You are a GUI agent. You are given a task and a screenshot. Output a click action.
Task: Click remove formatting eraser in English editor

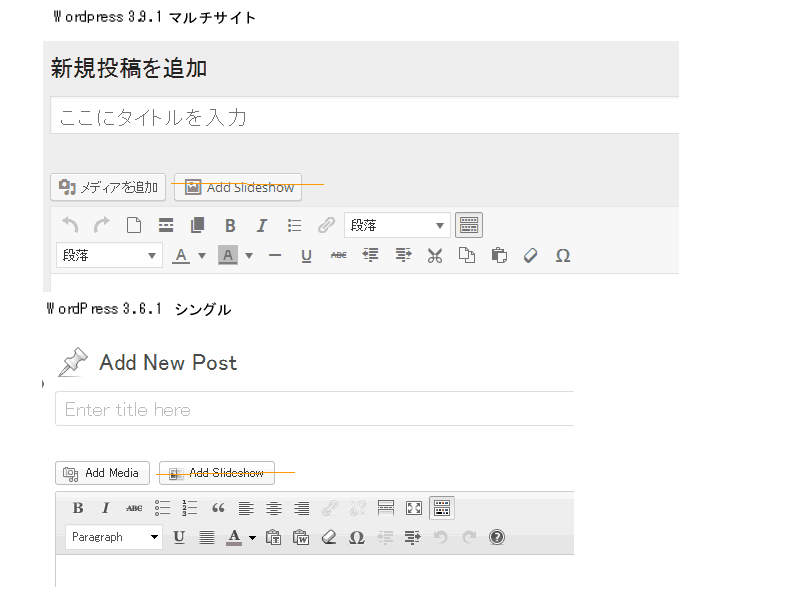329,537
